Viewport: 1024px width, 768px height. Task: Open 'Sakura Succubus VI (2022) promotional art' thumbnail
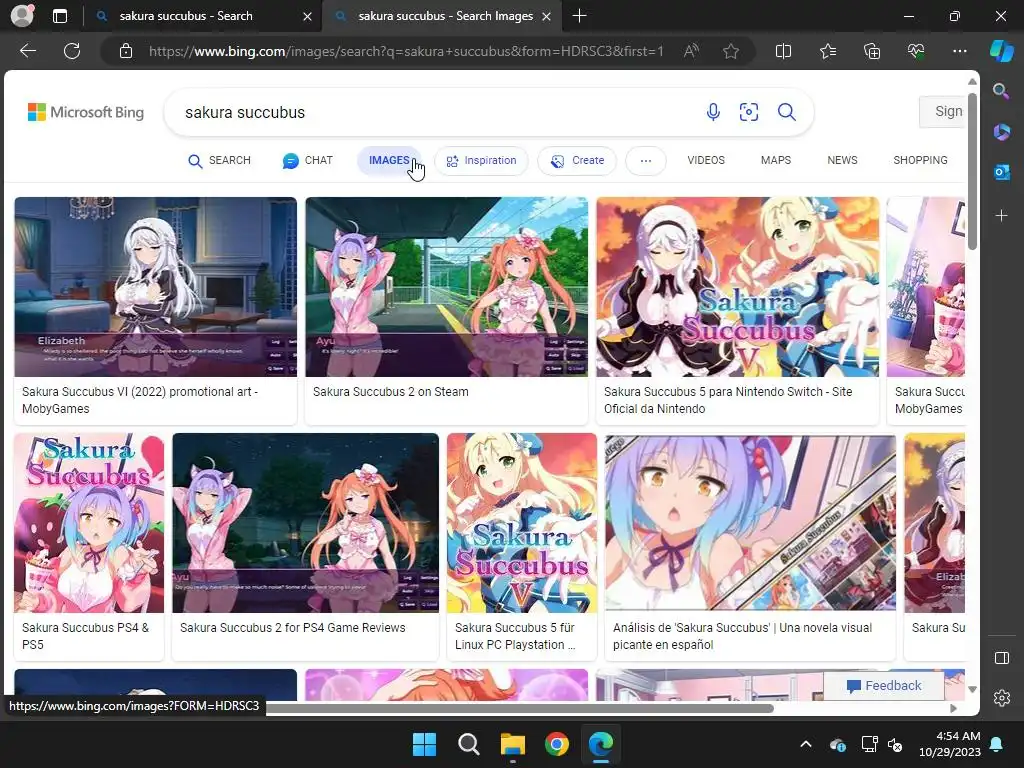click(x=155, y=287)
